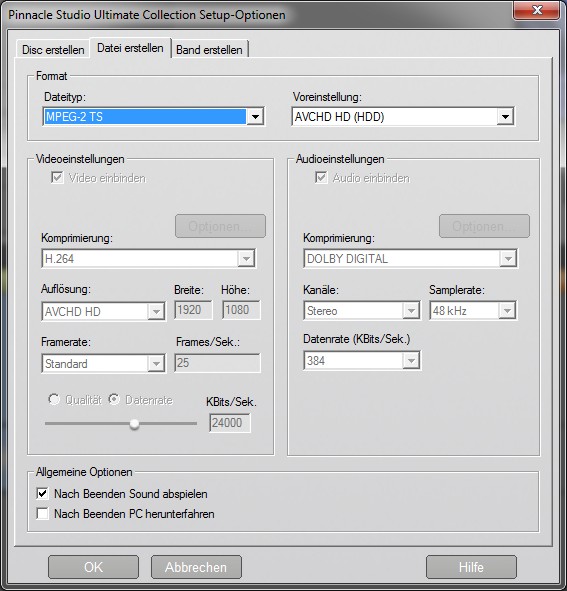Image resolution: width=567 pixels, height=591 pixels.
Task: Toggle the Video einbinden checkbox
Action: coord(57,178)
